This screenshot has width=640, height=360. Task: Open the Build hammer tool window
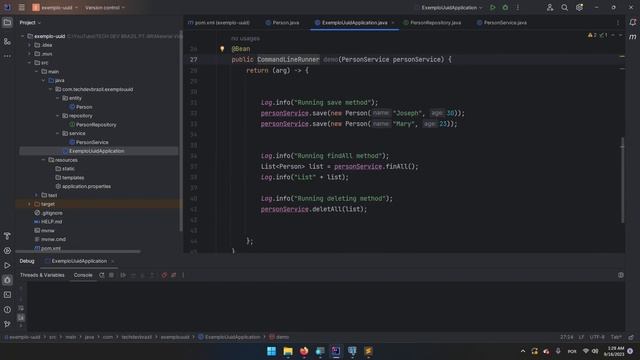(7, 236)
